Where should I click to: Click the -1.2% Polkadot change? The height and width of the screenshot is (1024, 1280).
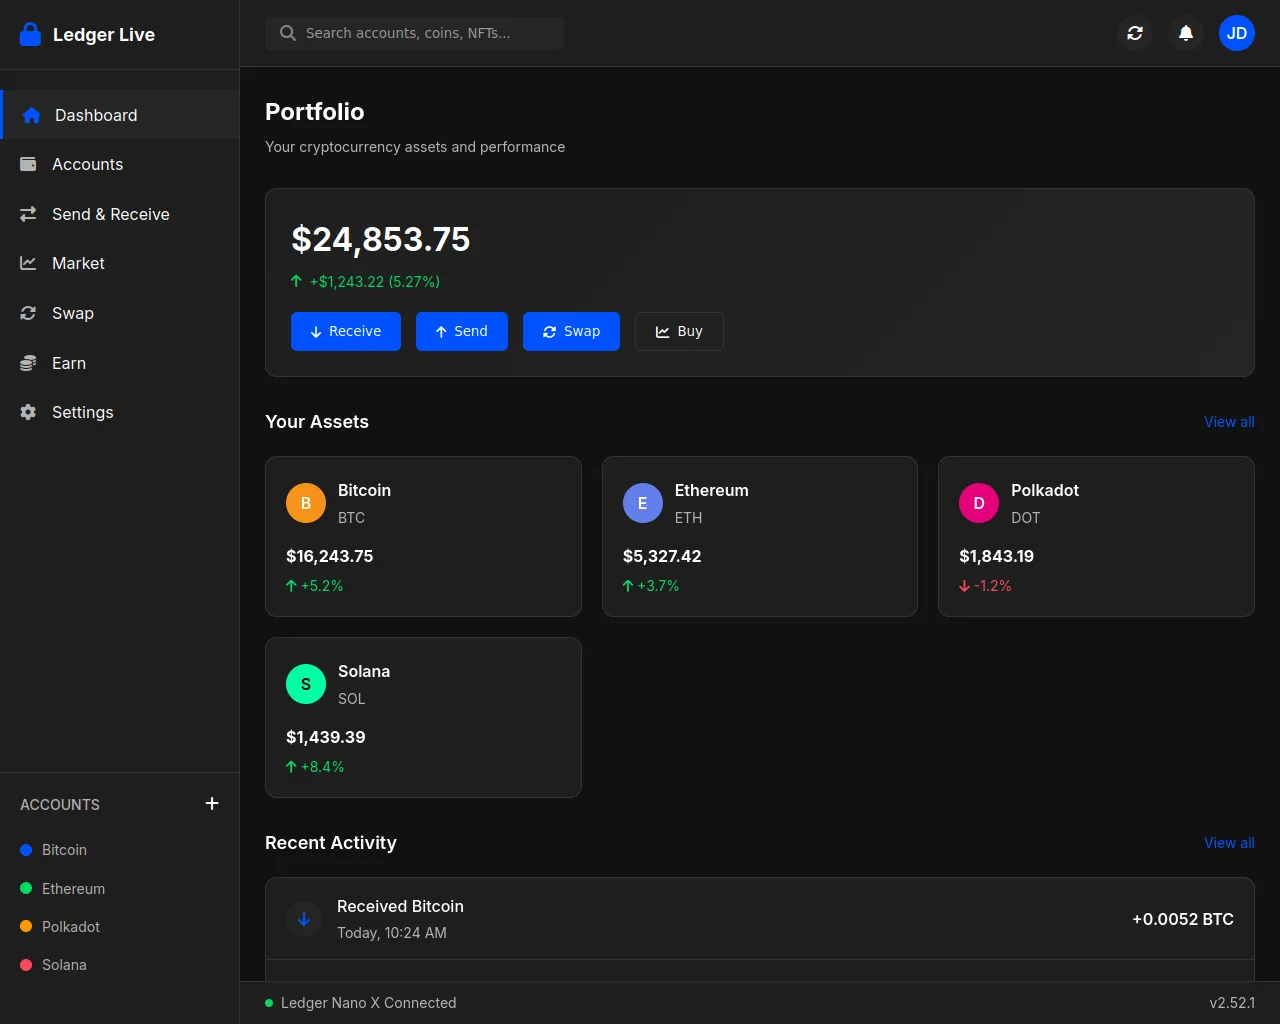(992, 586)
